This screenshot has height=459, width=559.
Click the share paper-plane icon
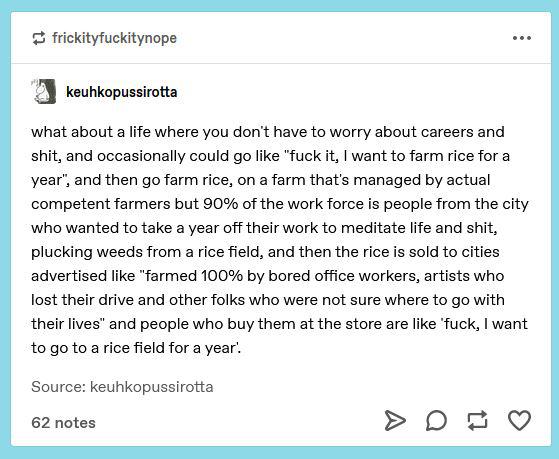(x=395, y=420)
